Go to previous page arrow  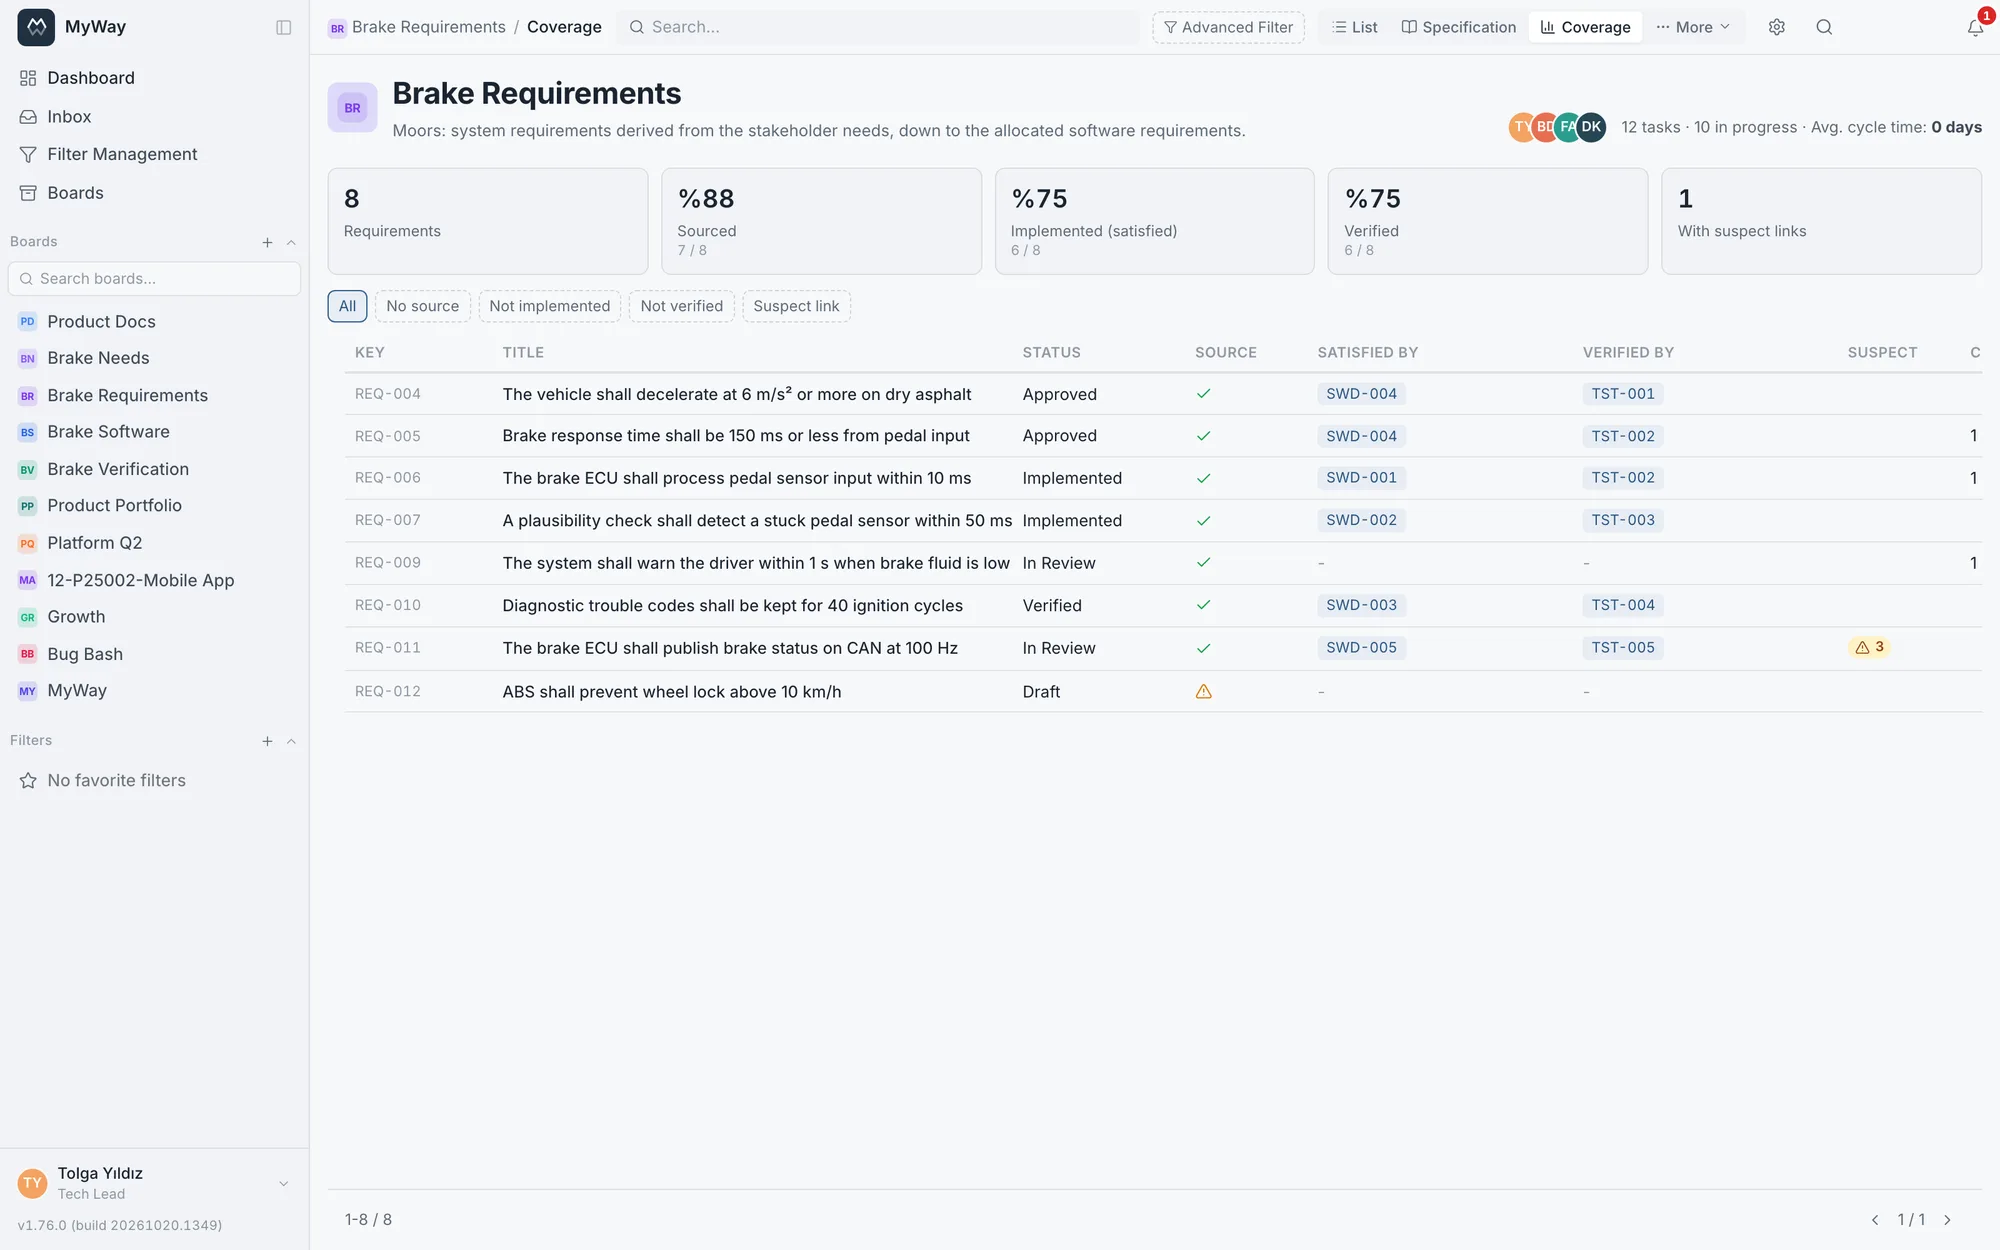[x=1875, y=1220]
